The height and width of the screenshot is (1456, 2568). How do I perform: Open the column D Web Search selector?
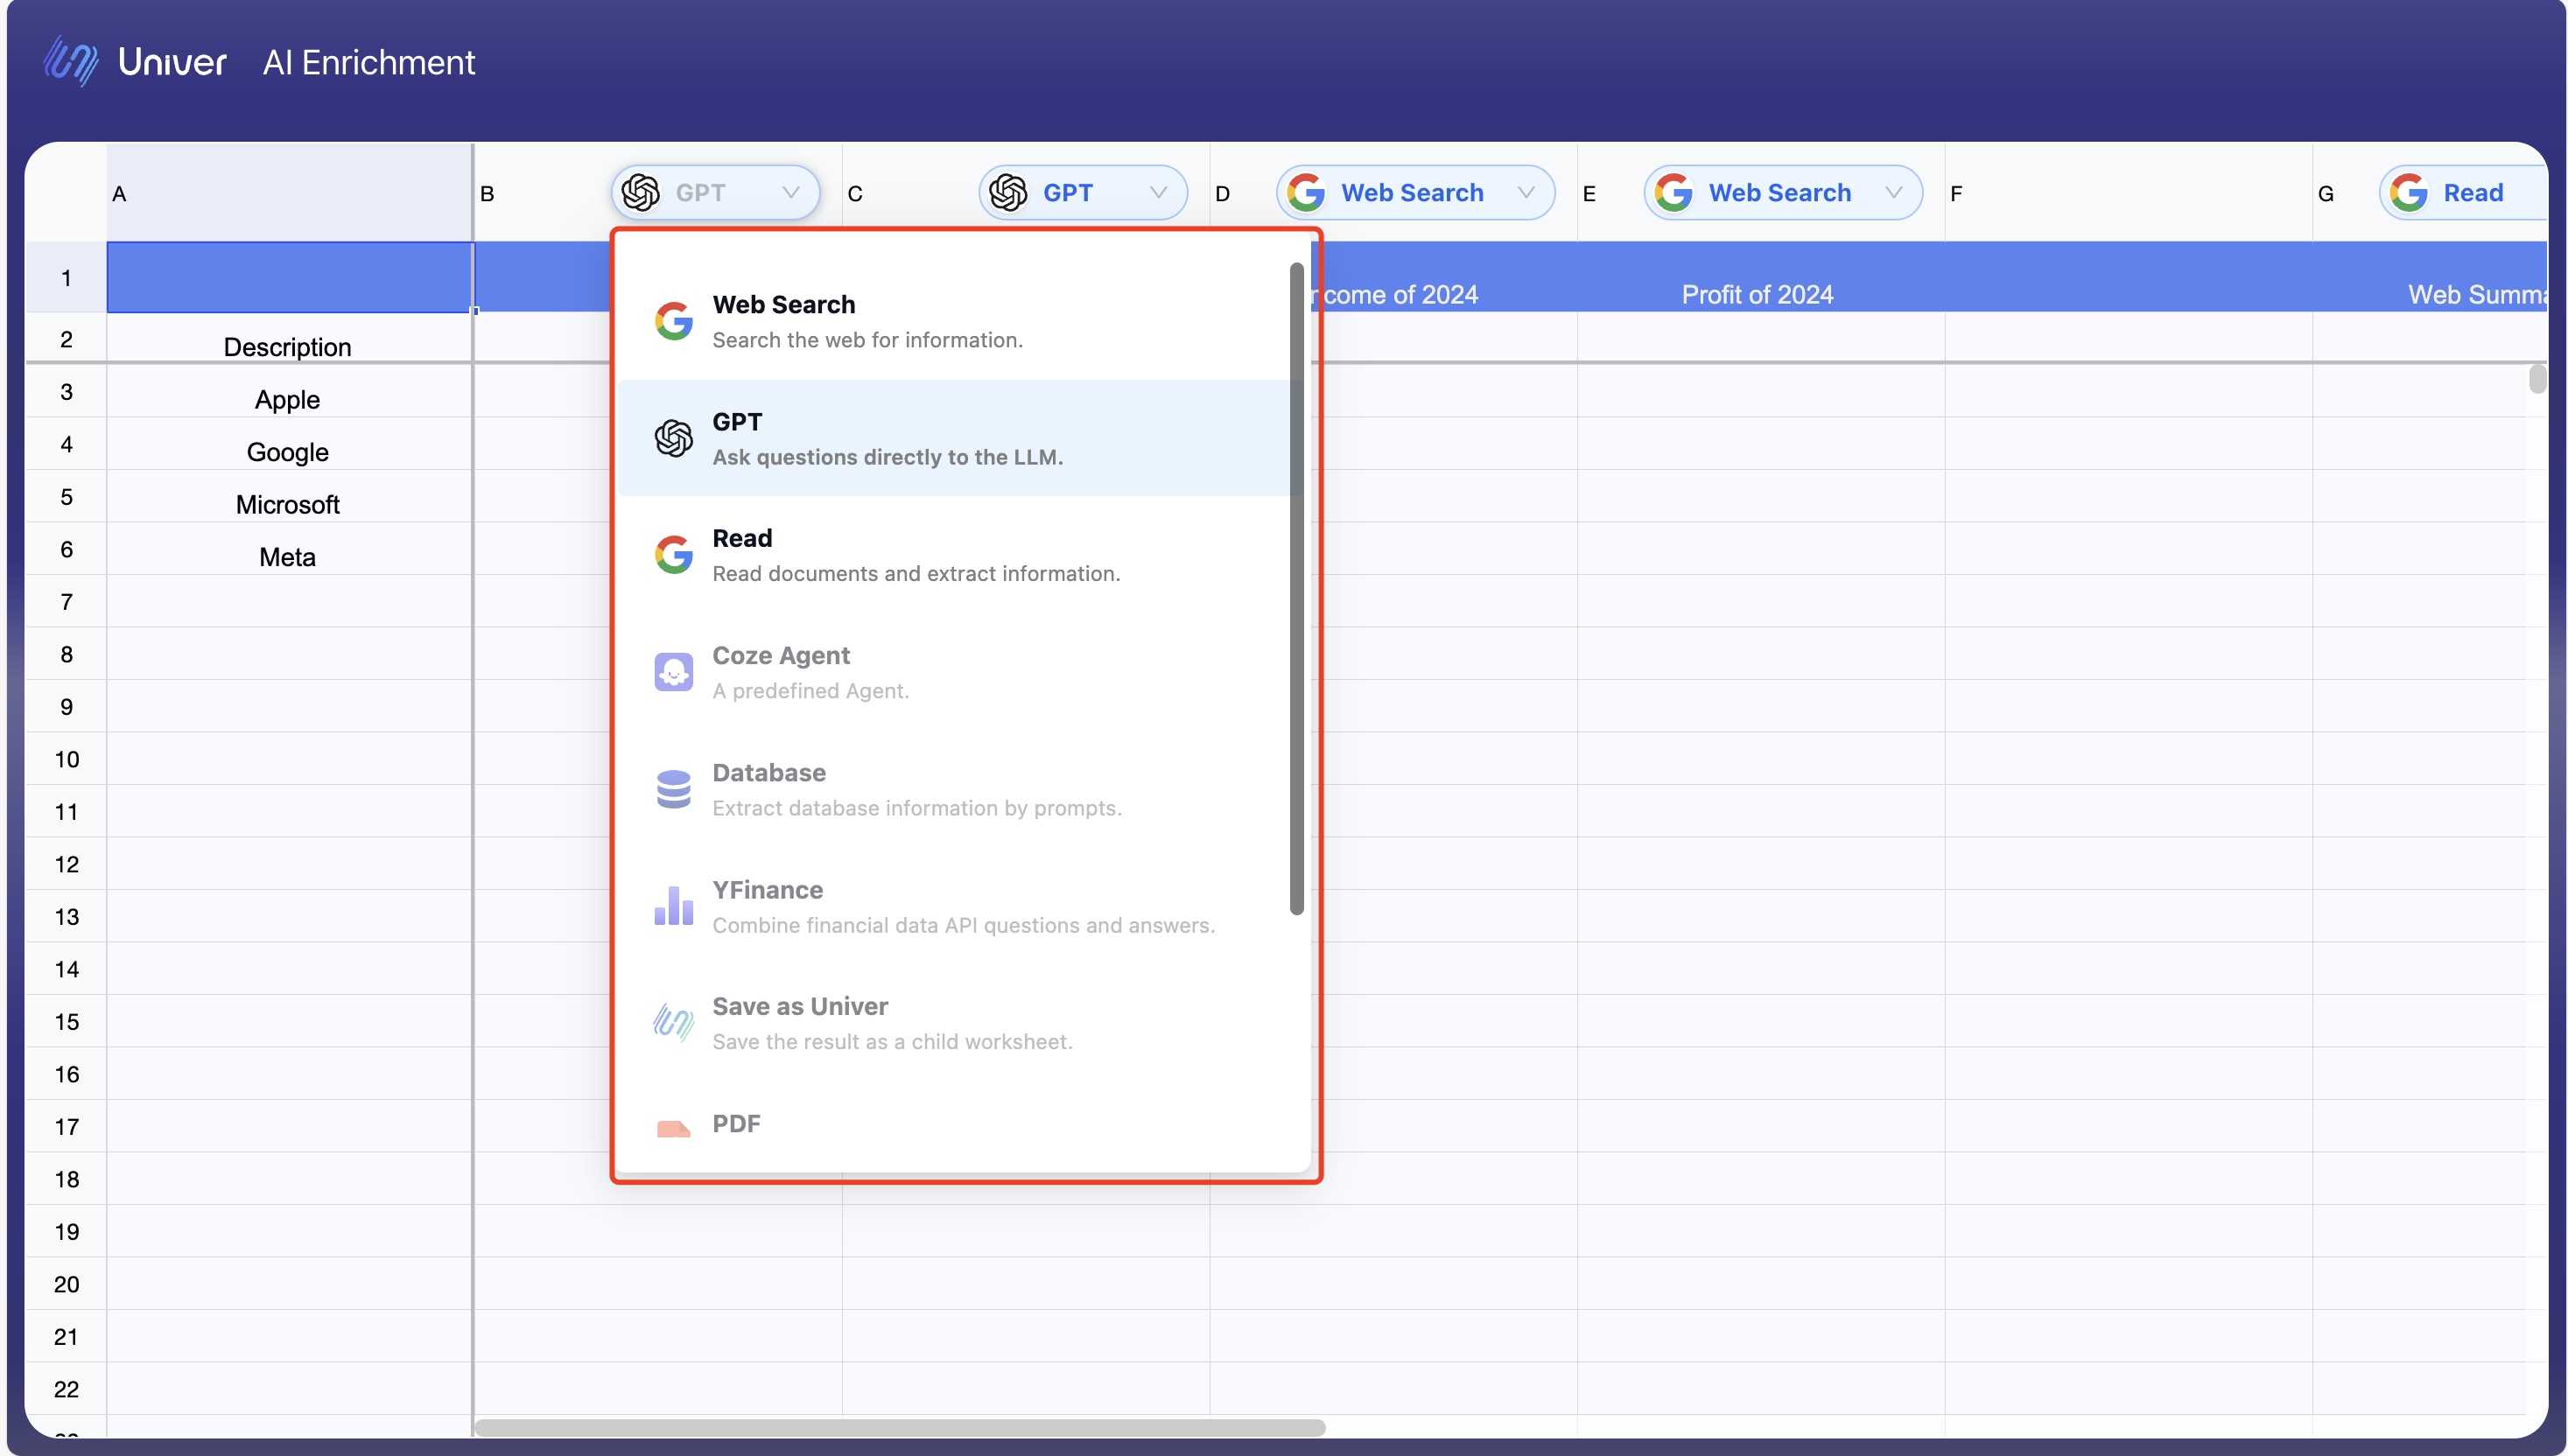tap(1415, 193)
